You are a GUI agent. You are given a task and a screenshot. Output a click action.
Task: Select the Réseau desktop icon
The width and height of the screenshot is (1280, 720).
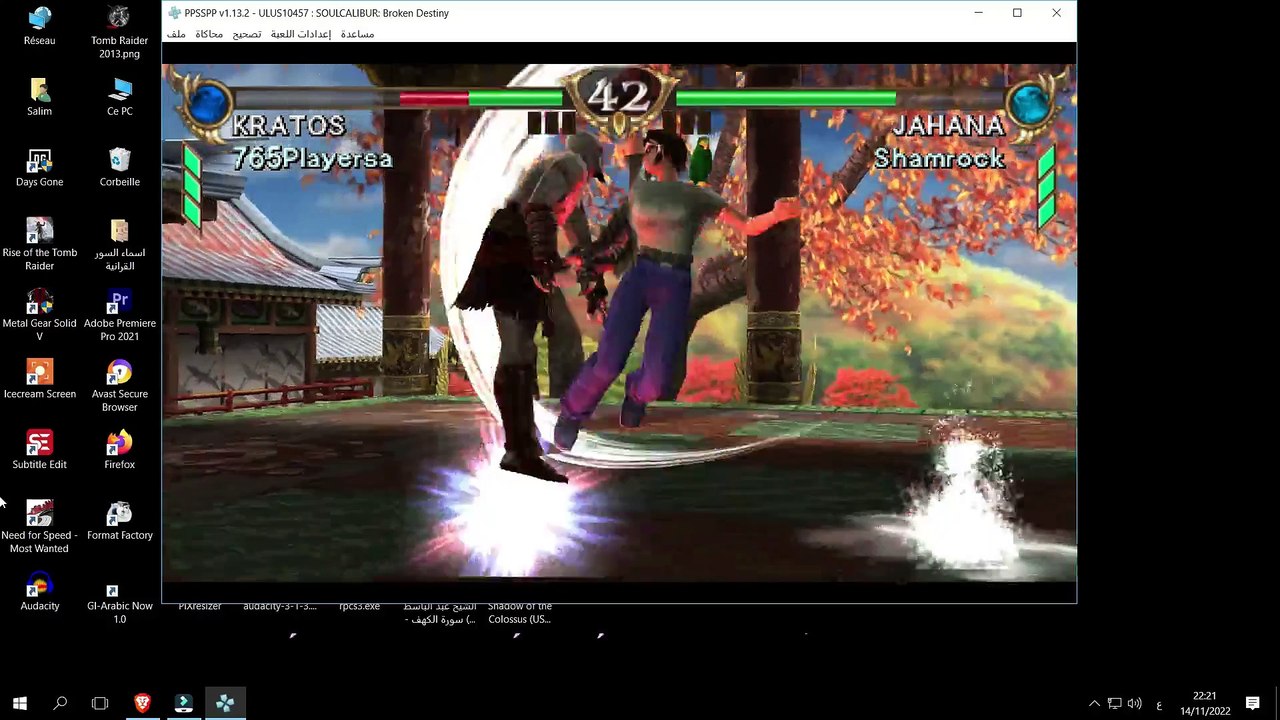[x=40, y=26]
